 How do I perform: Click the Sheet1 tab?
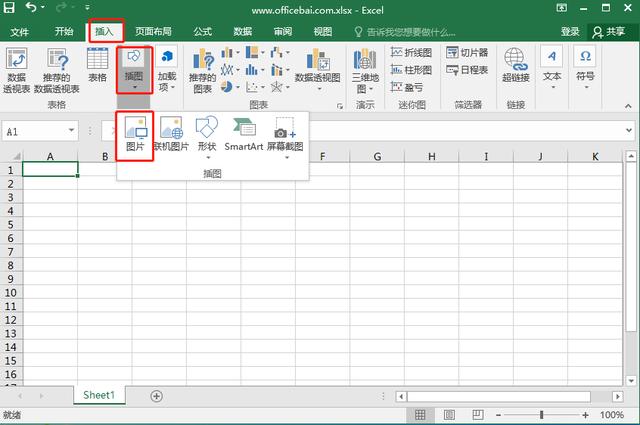coord(99,395)
